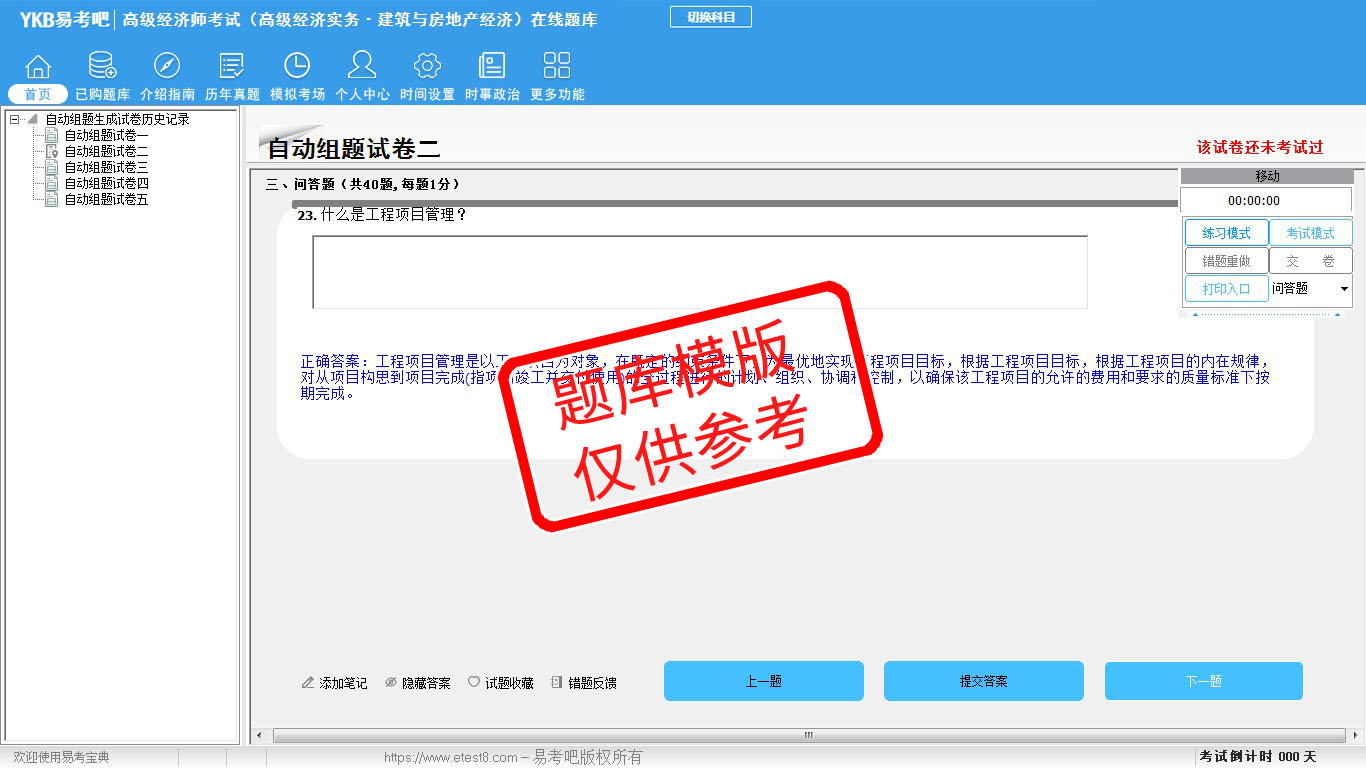Collapse the 自动组题生成试卷历史记录 tree node
1366x768 pixels.
[15, 119]
